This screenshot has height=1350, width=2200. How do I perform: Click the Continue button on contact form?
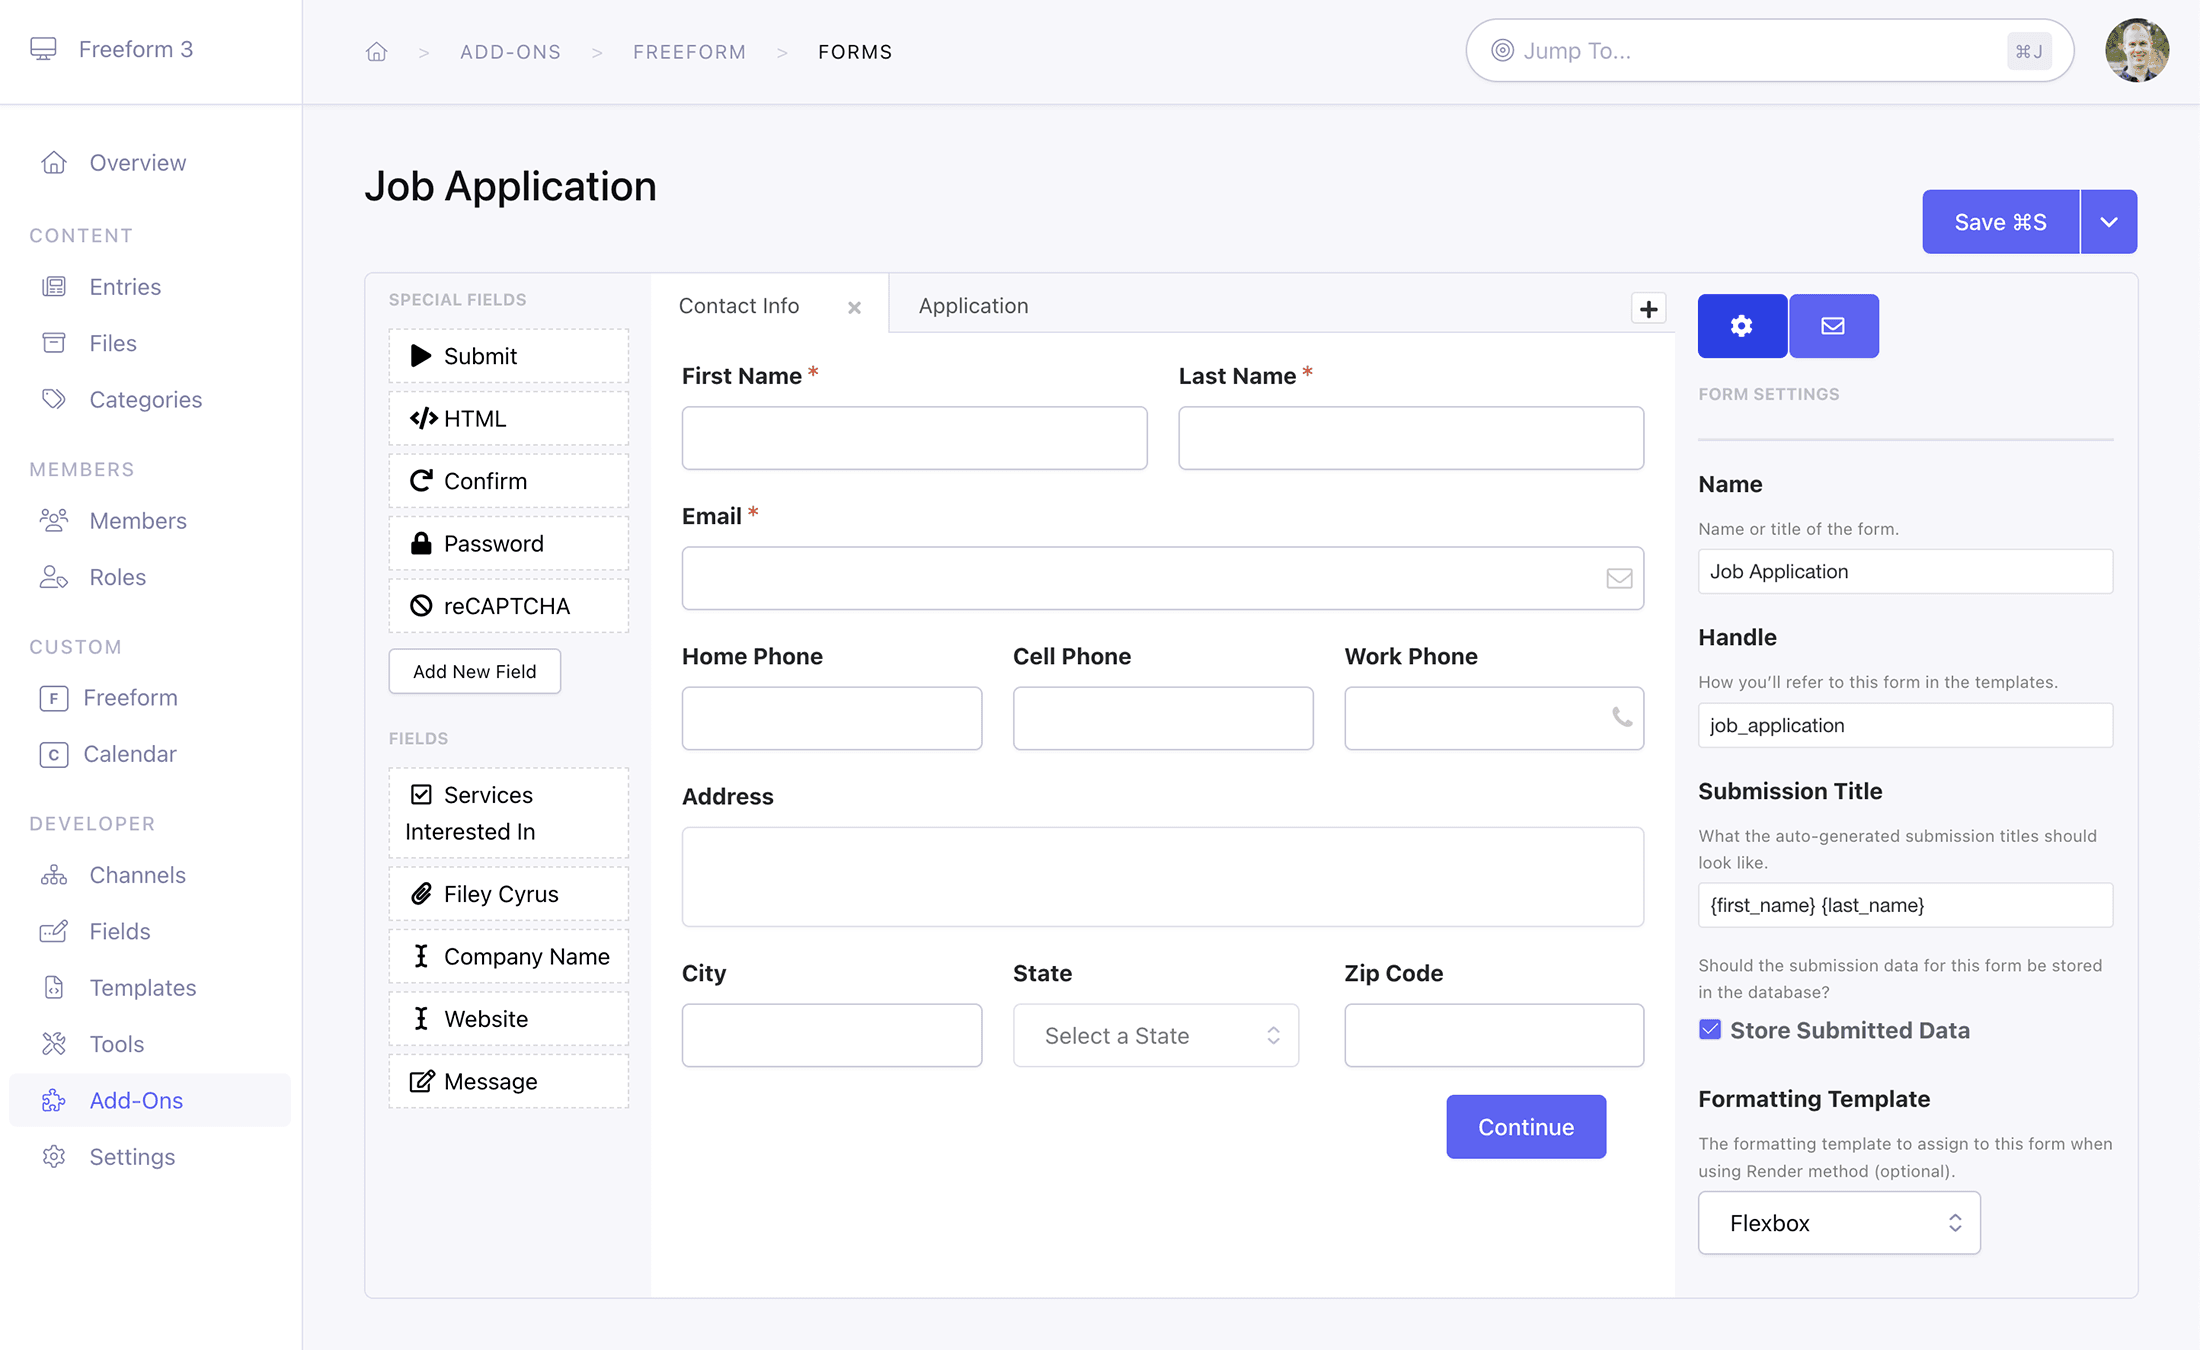click(1526, 1127)
